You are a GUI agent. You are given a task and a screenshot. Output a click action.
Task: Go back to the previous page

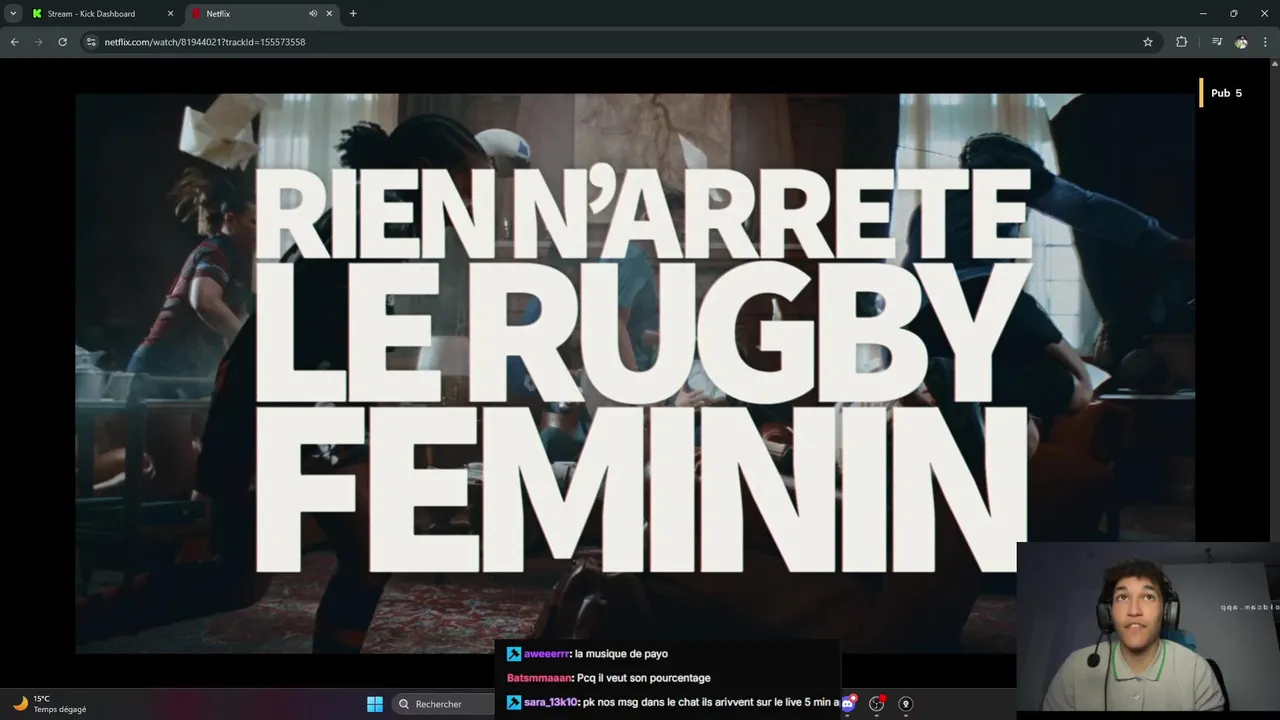15,42
